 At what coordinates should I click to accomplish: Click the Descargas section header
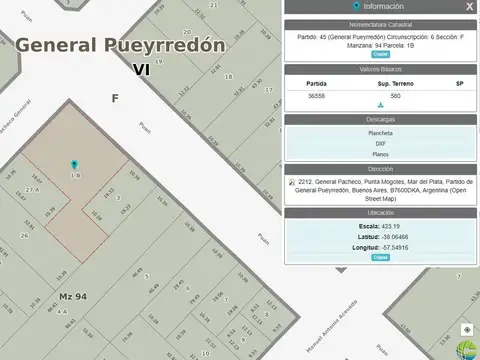pos(380,119)
